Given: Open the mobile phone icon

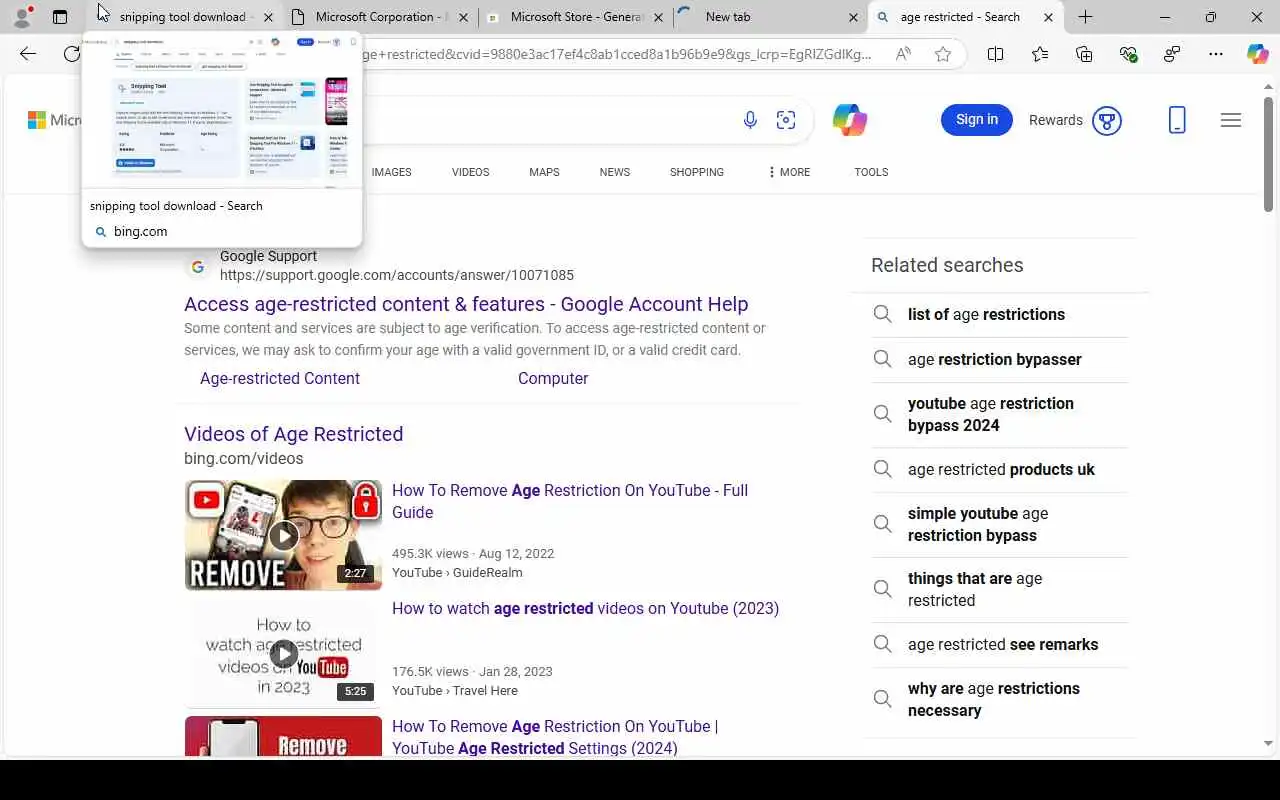Looking at the screenshot, I should click(x=1177, y=120).
